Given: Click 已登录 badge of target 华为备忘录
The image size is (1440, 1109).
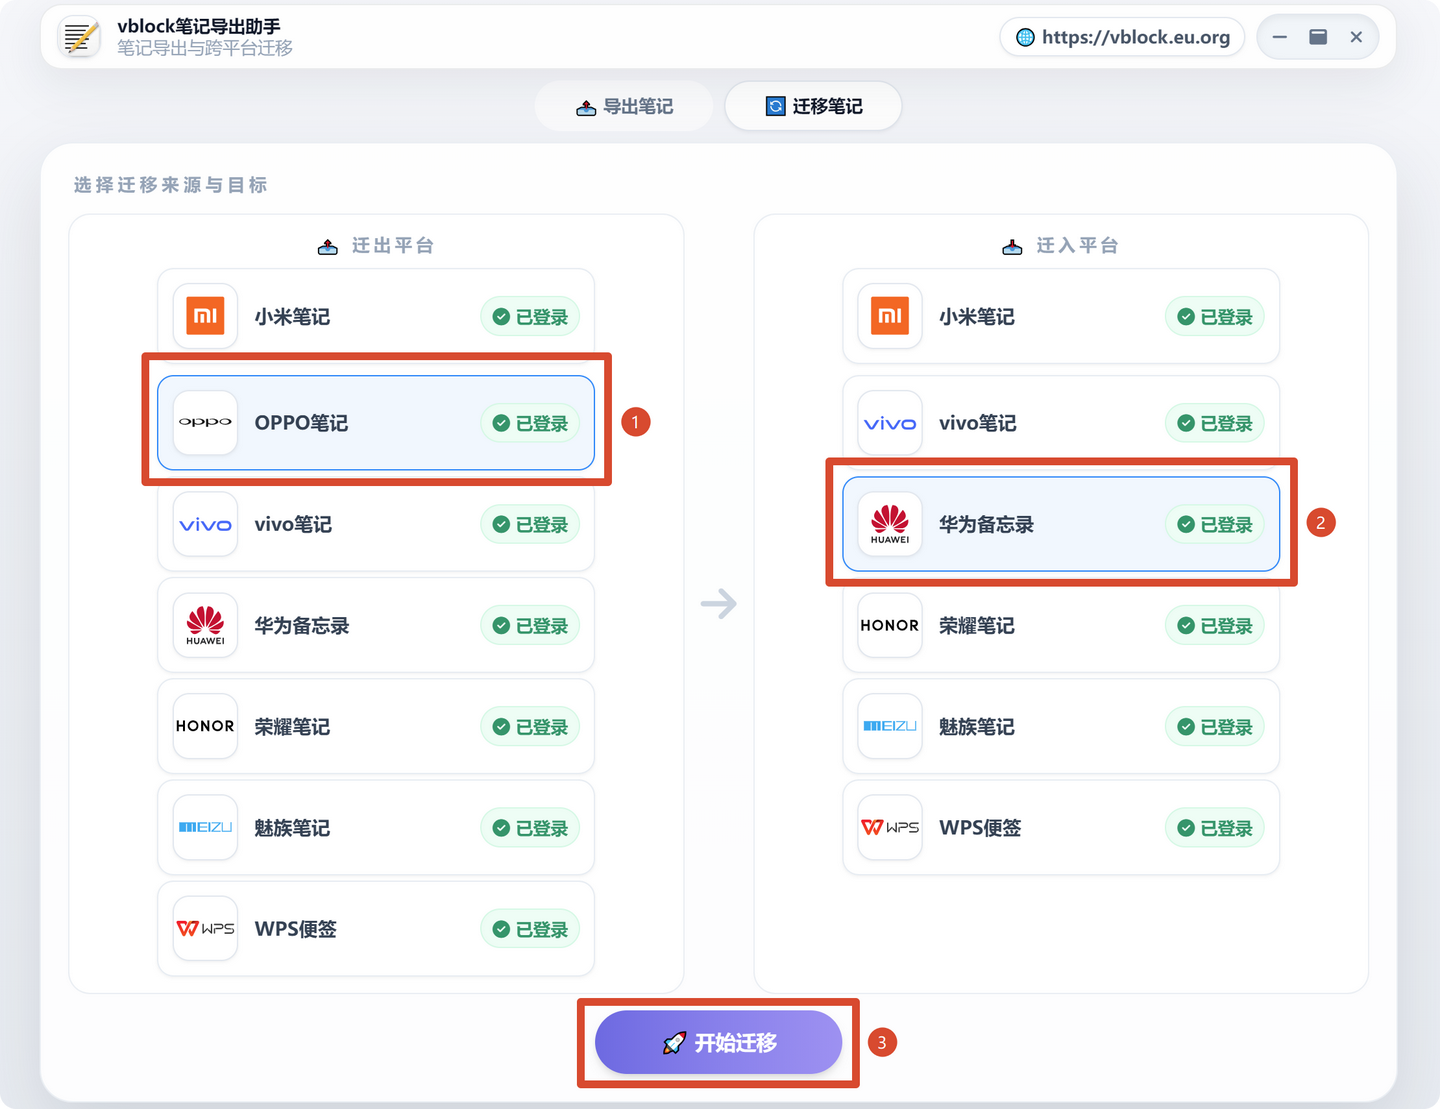Looking at the screenshot, I should click(x=1215, y=524).
